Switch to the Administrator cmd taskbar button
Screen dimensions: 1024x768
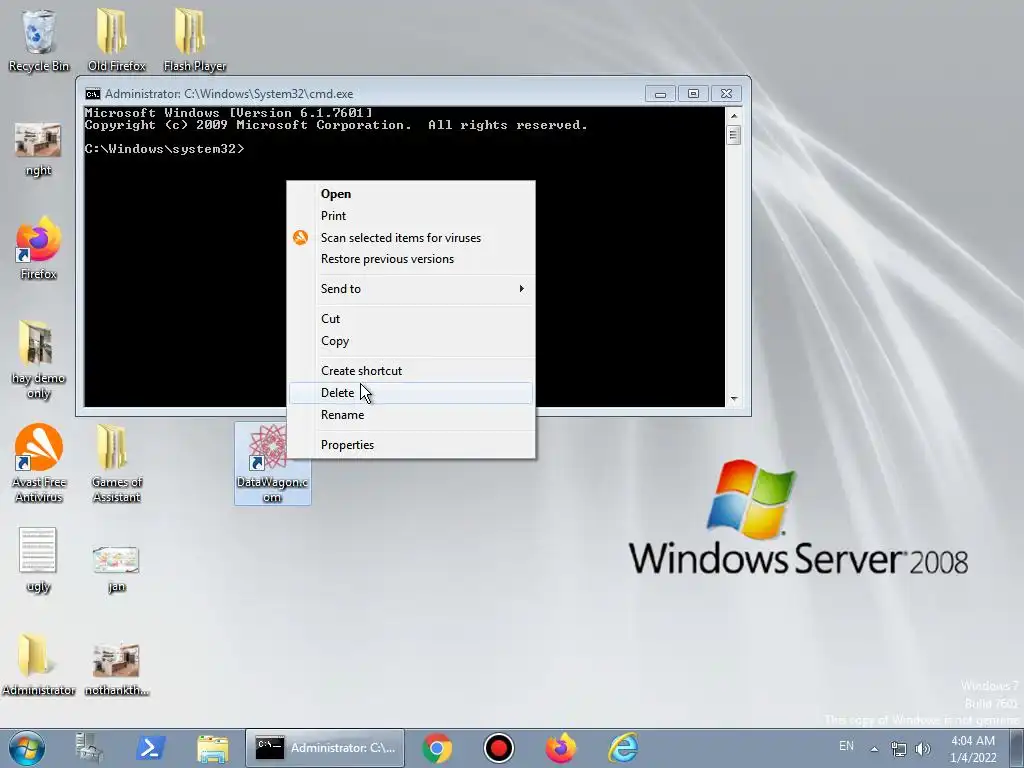(x=325, y=748)
